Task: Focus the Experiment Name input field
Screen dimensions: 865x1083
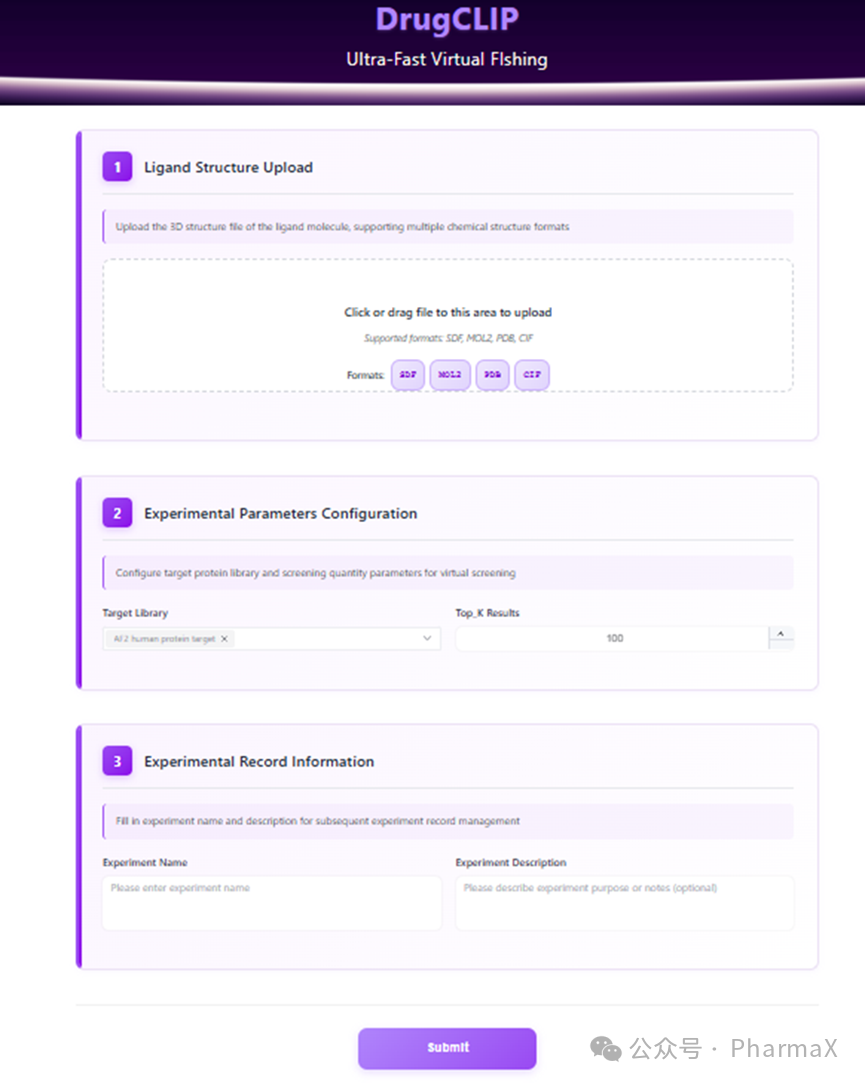Action: (271, 902)
